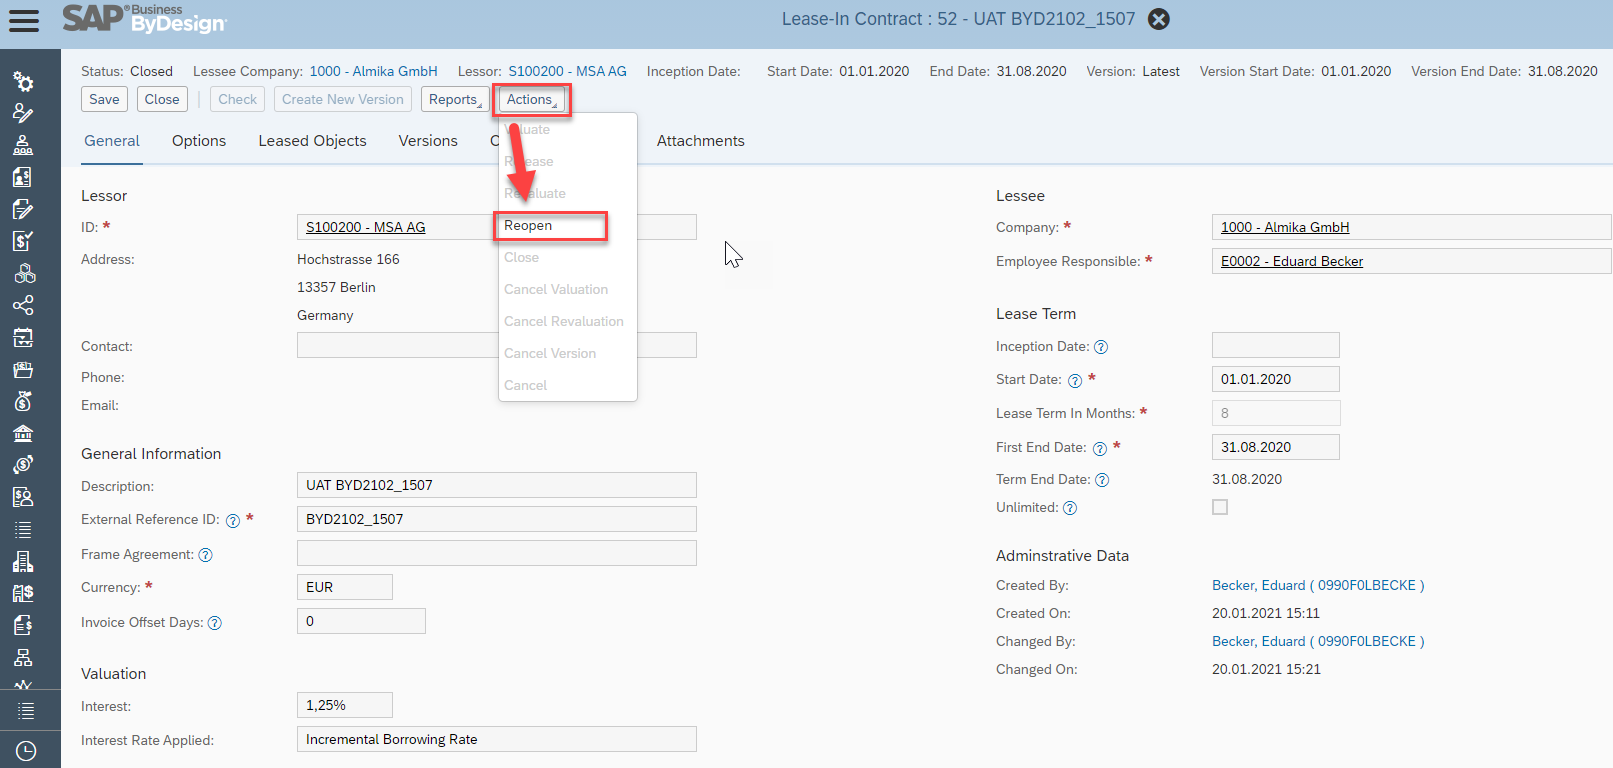Click the contact card with dollar sidebar icon

pos(23,177)
